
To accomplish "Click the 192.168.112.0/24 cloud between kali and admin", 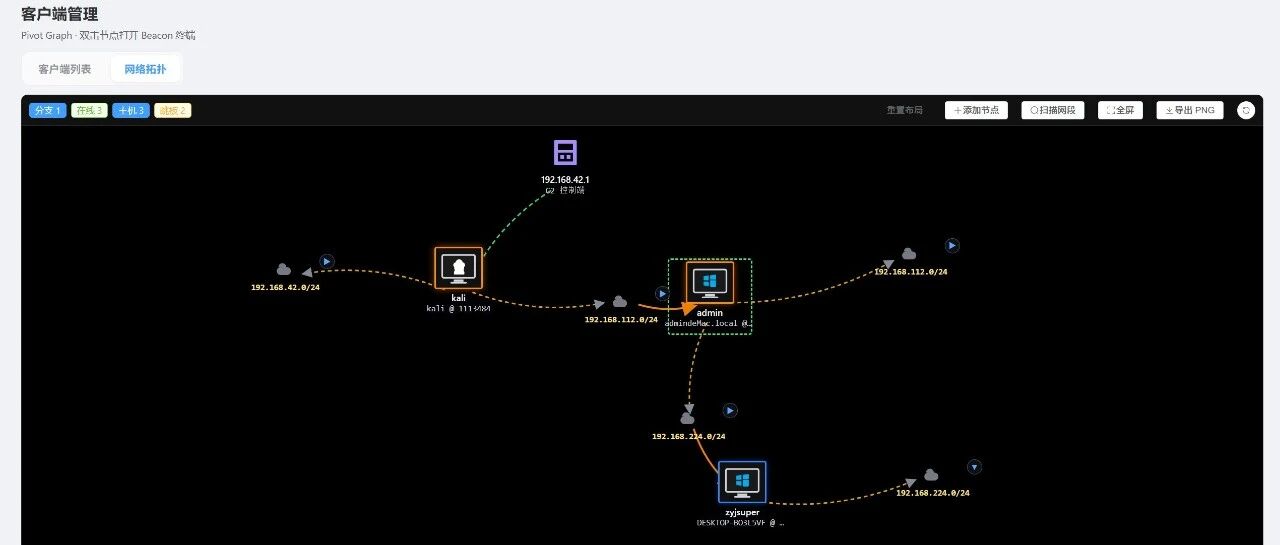I will [x=620, y=302].
